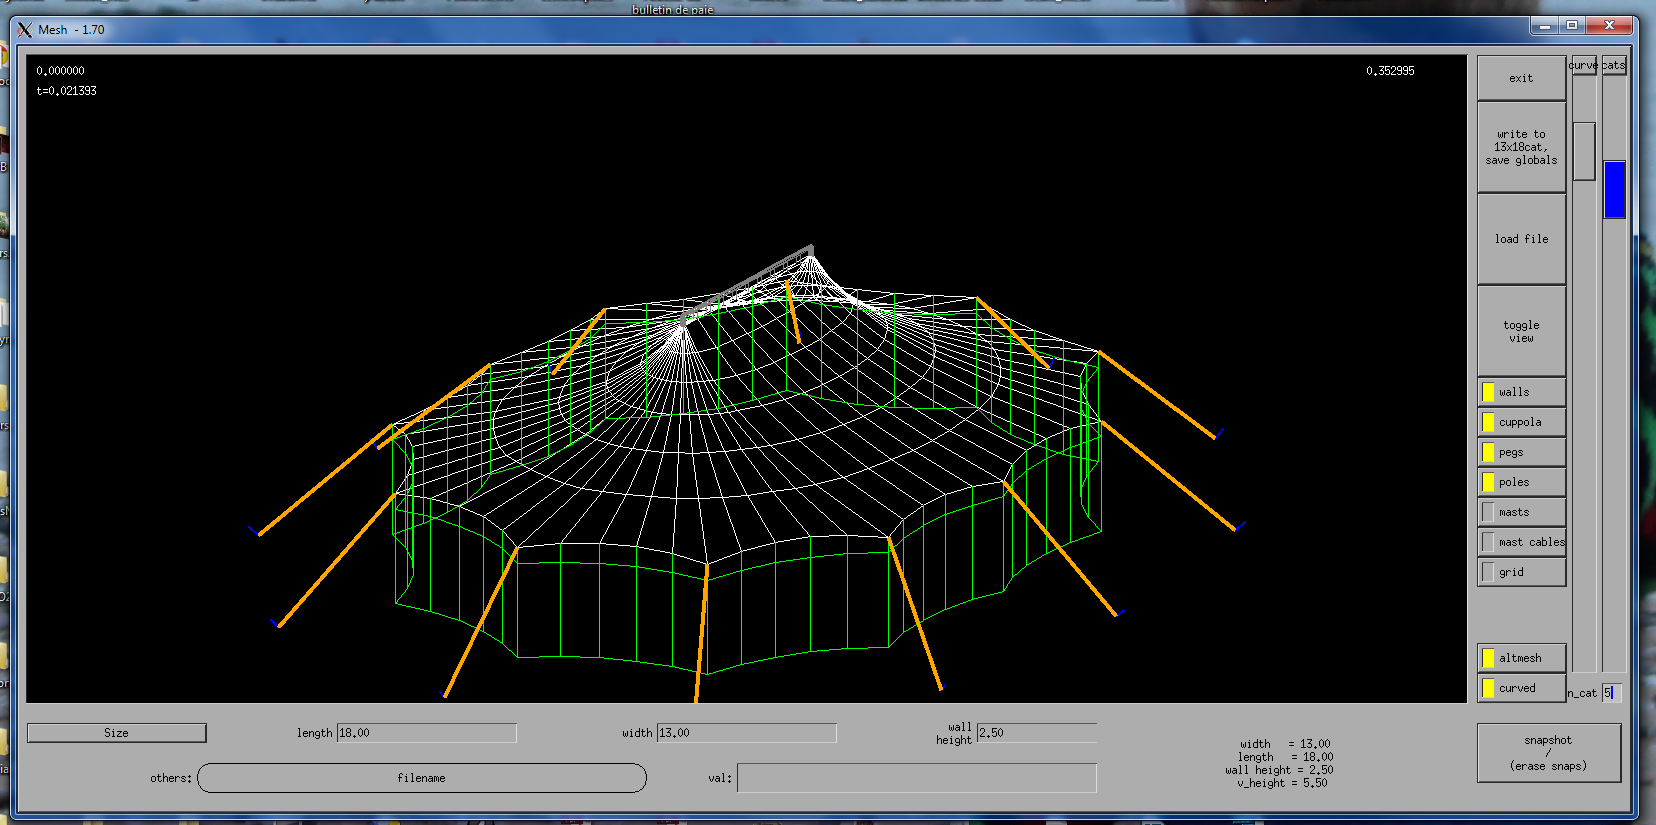Click the toggle view button
This screenshot has width=1656, height=825.
click(x=1521, y=331)
